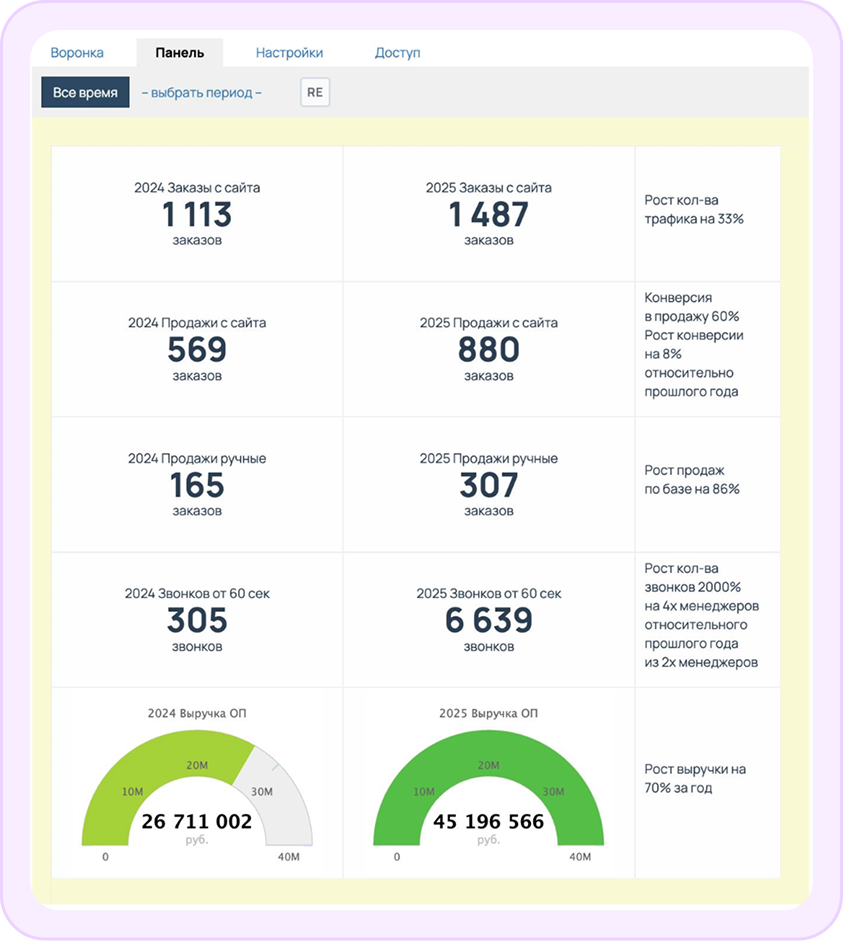The width and height of the screenshot is (843, 941).
Task: Select the Рост кол-ва трафика на 33% note
Action: point(694,209)
